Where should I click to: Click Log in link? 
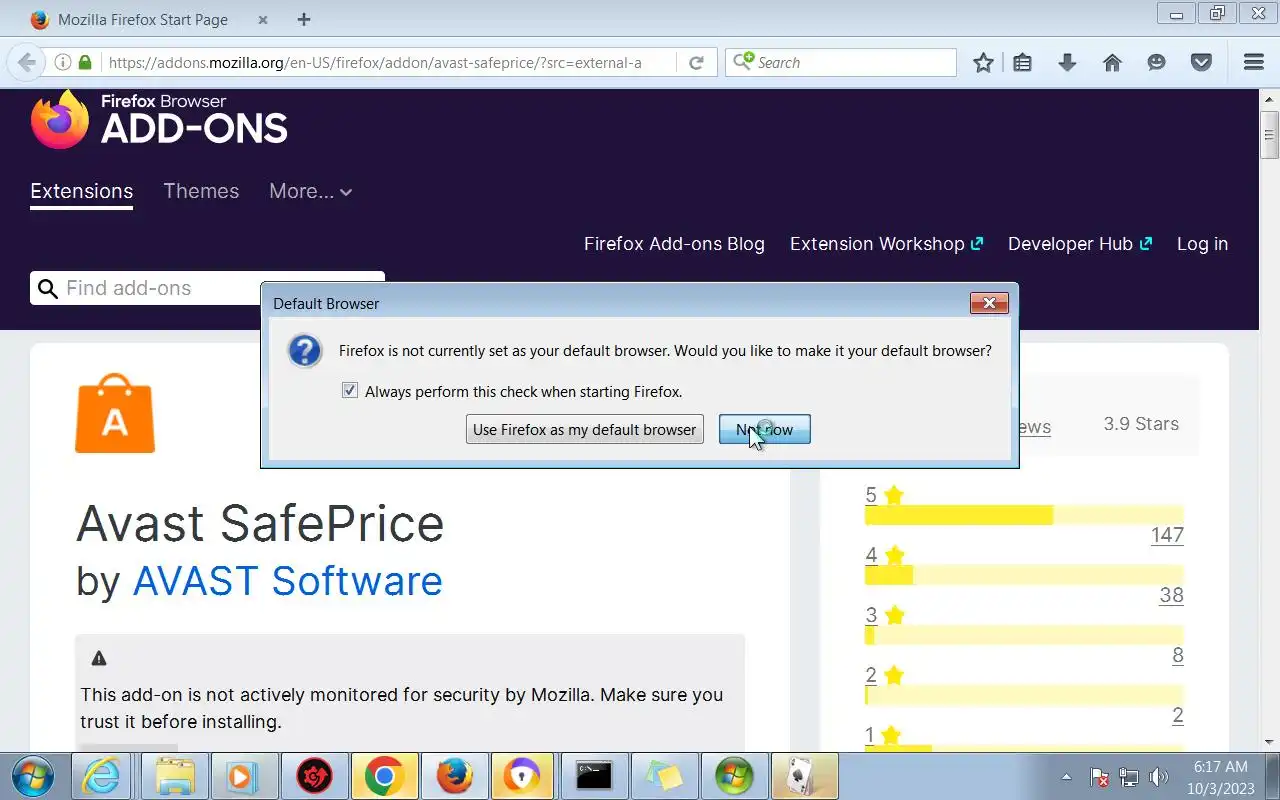[1202, 244]
